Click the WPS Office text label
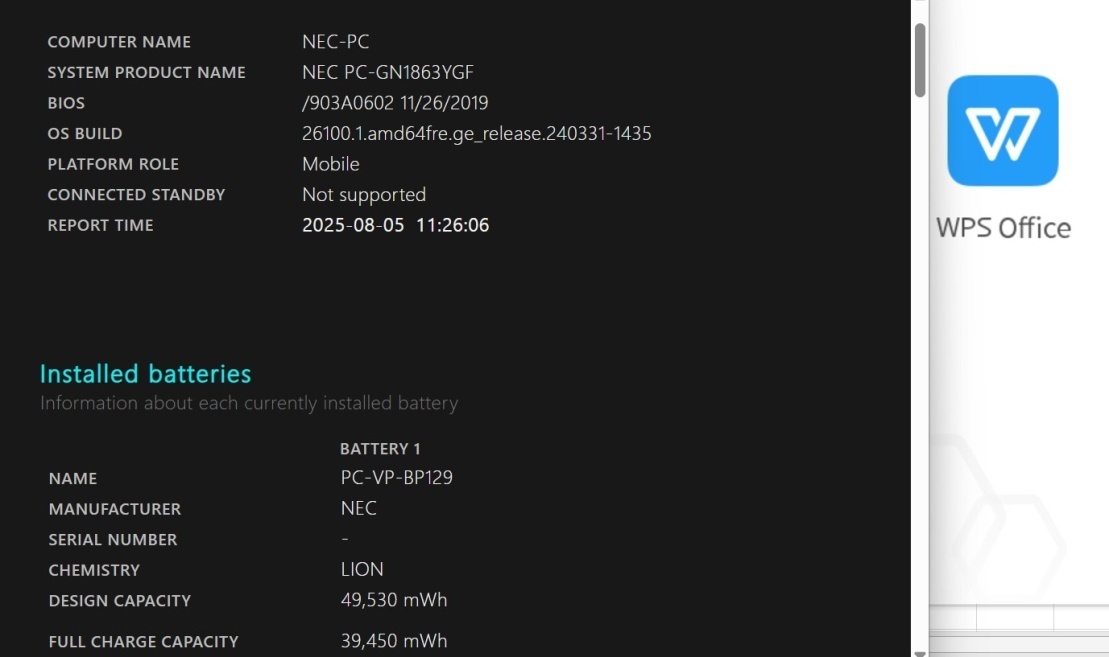1109x657 pixels. point(1003,228)
